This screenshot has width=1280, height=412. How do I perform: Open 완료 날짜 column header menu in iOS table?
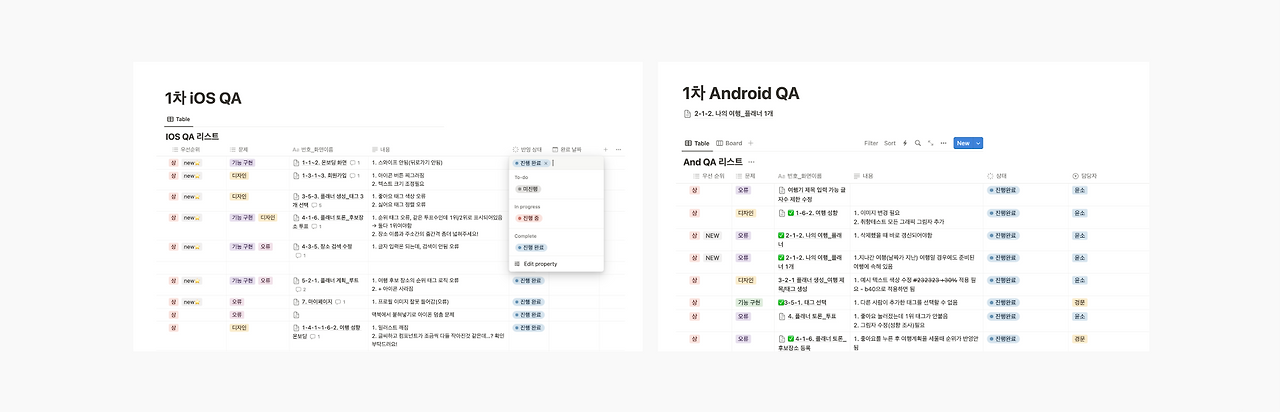pyautogui.click(x=566, y=149)
